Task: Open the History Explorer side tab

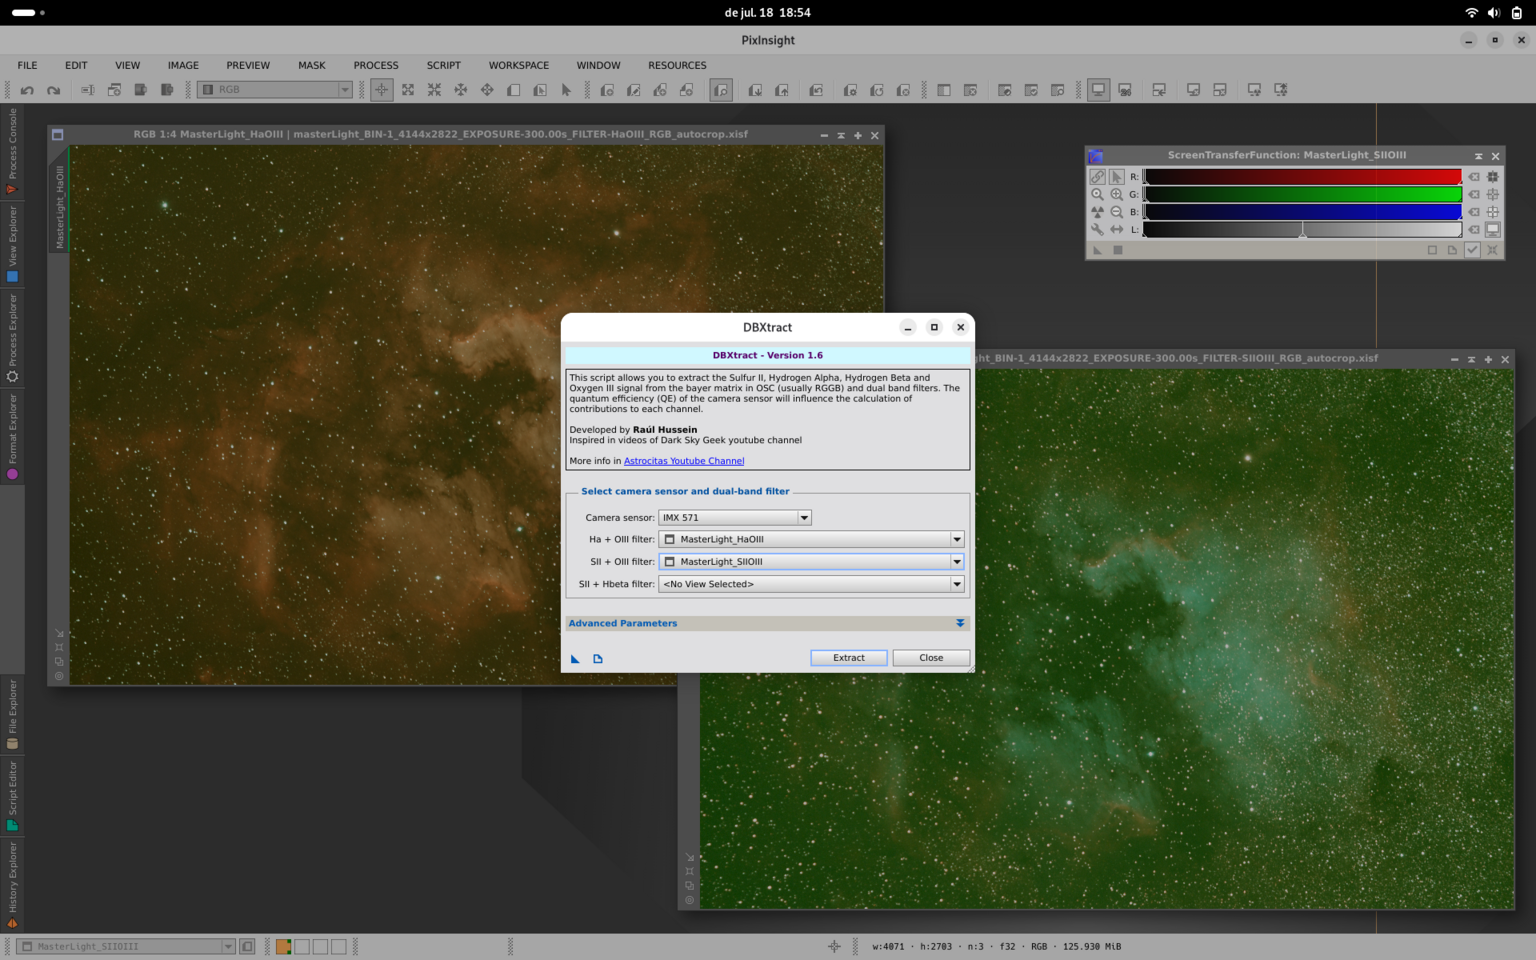Action: [x=12, y=886]
